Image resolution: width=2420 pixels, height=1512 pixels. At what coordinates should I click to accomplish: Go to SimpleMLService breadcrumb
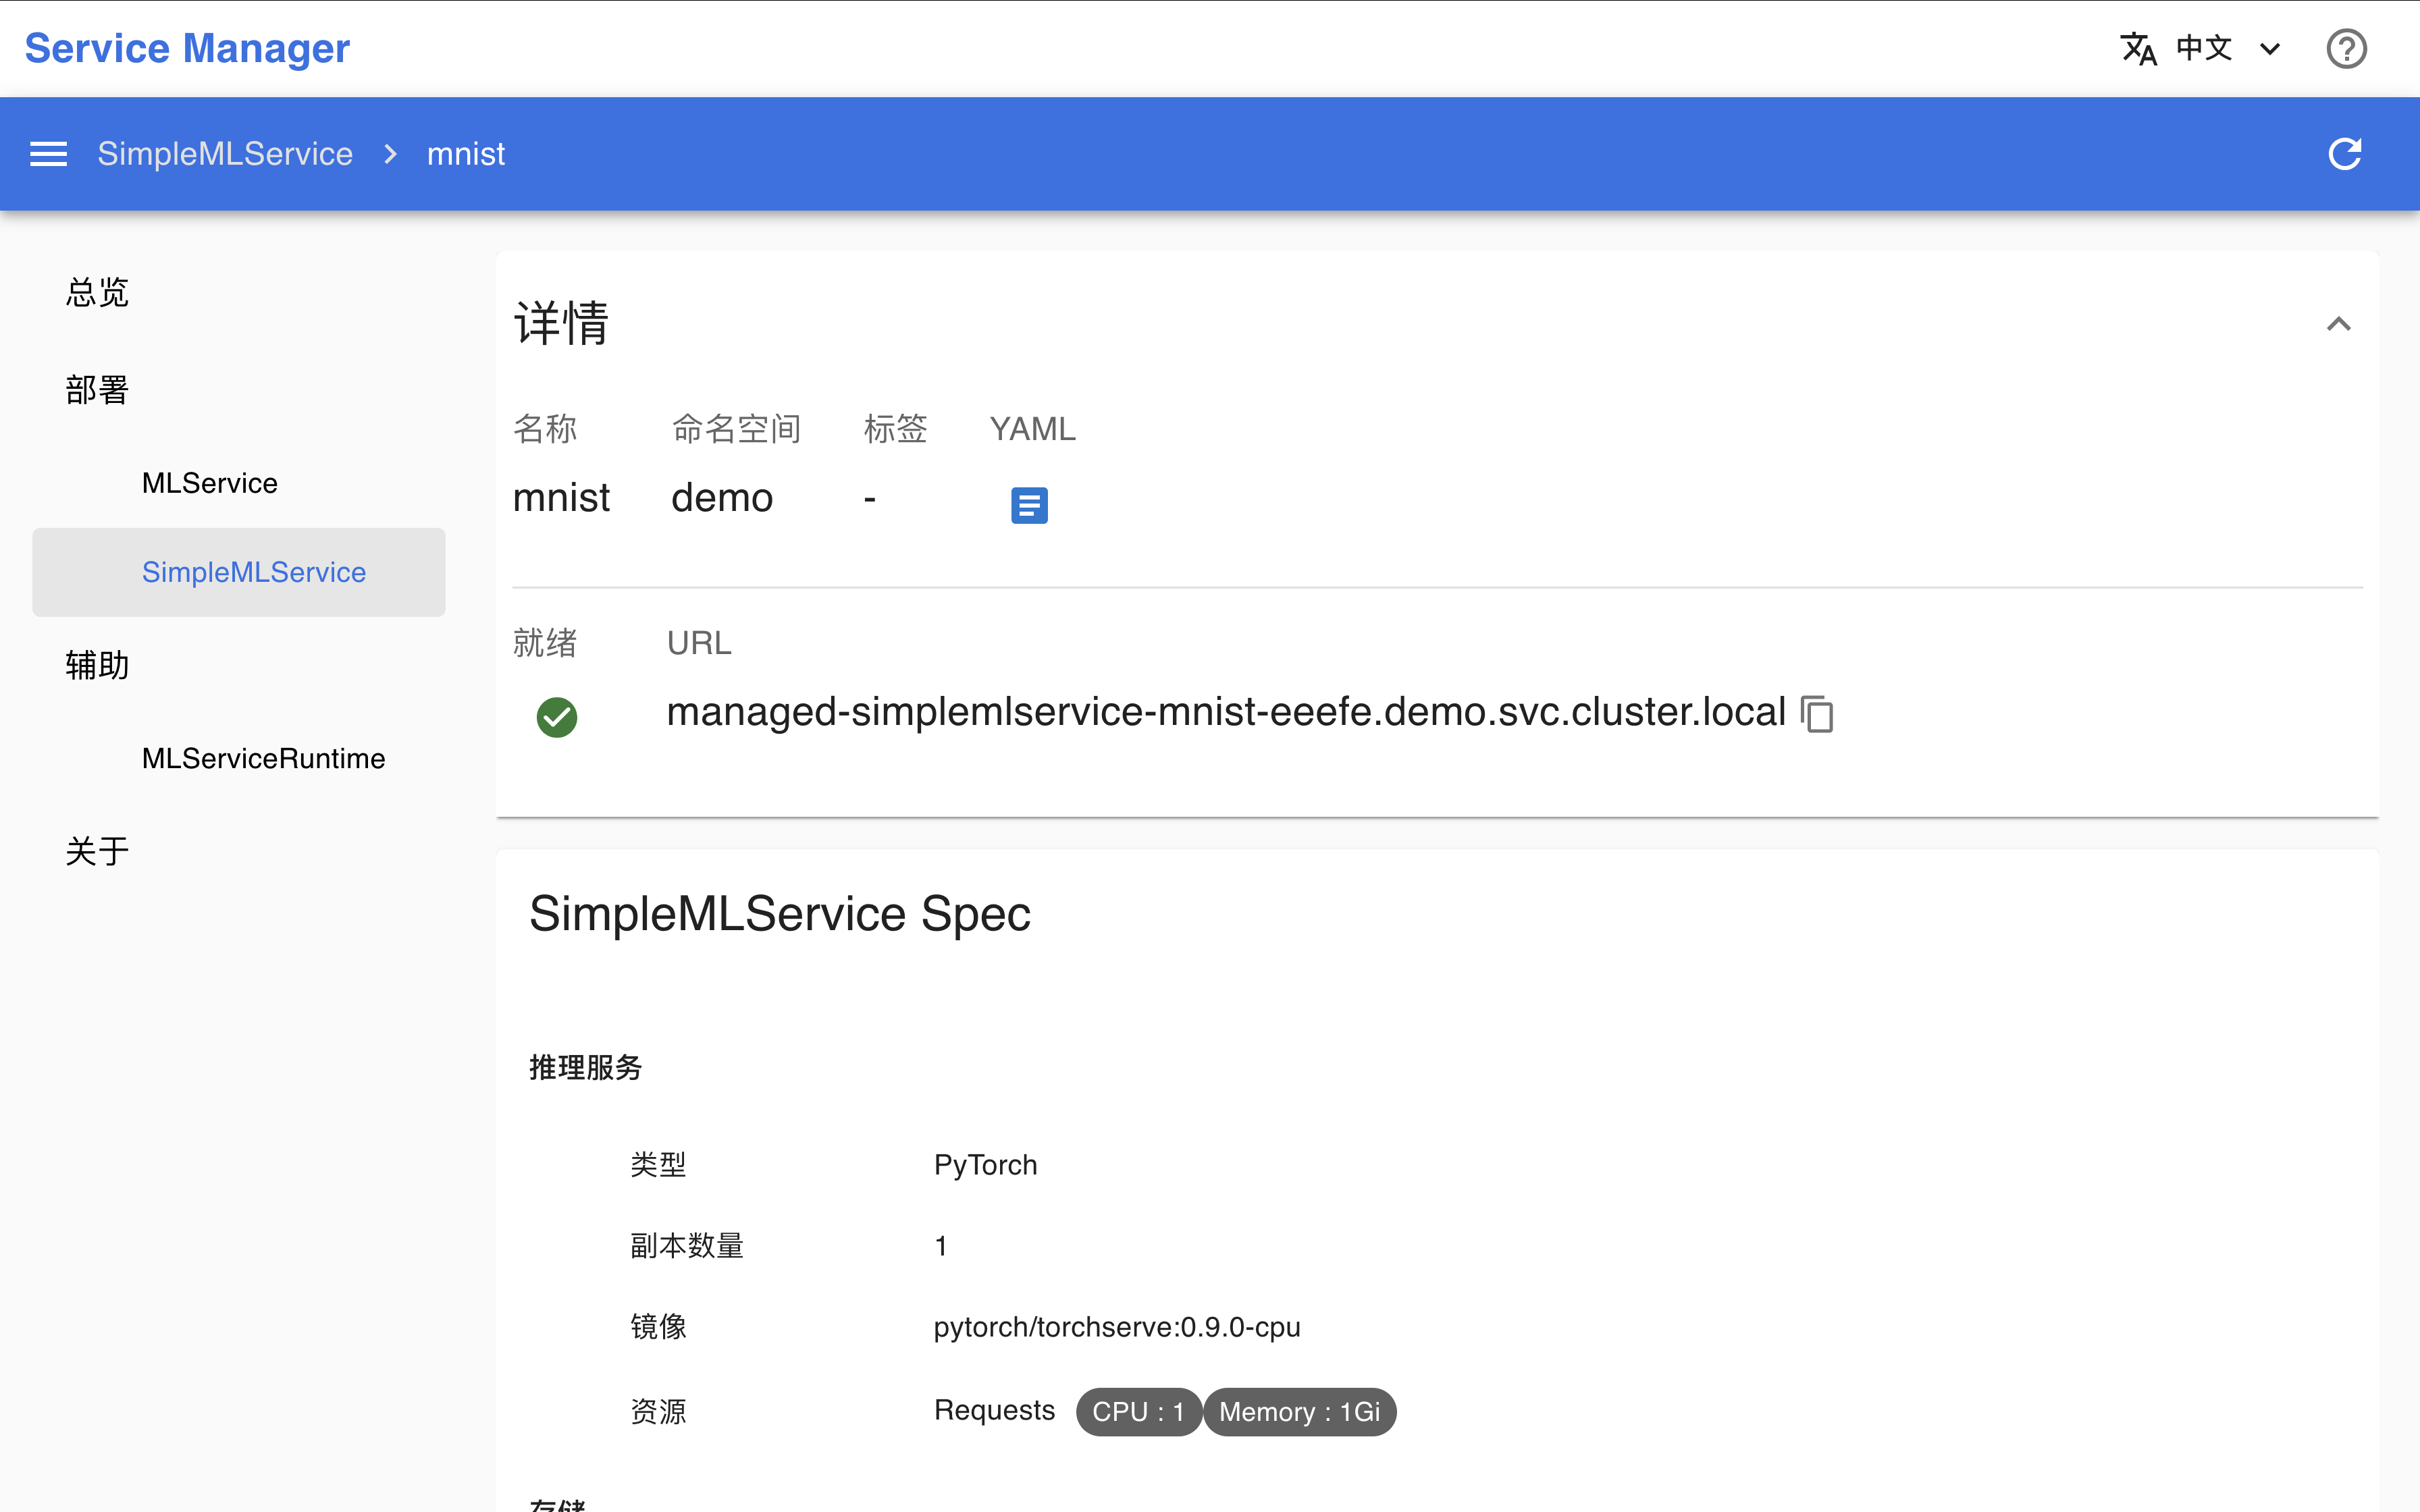coord(225,154)
